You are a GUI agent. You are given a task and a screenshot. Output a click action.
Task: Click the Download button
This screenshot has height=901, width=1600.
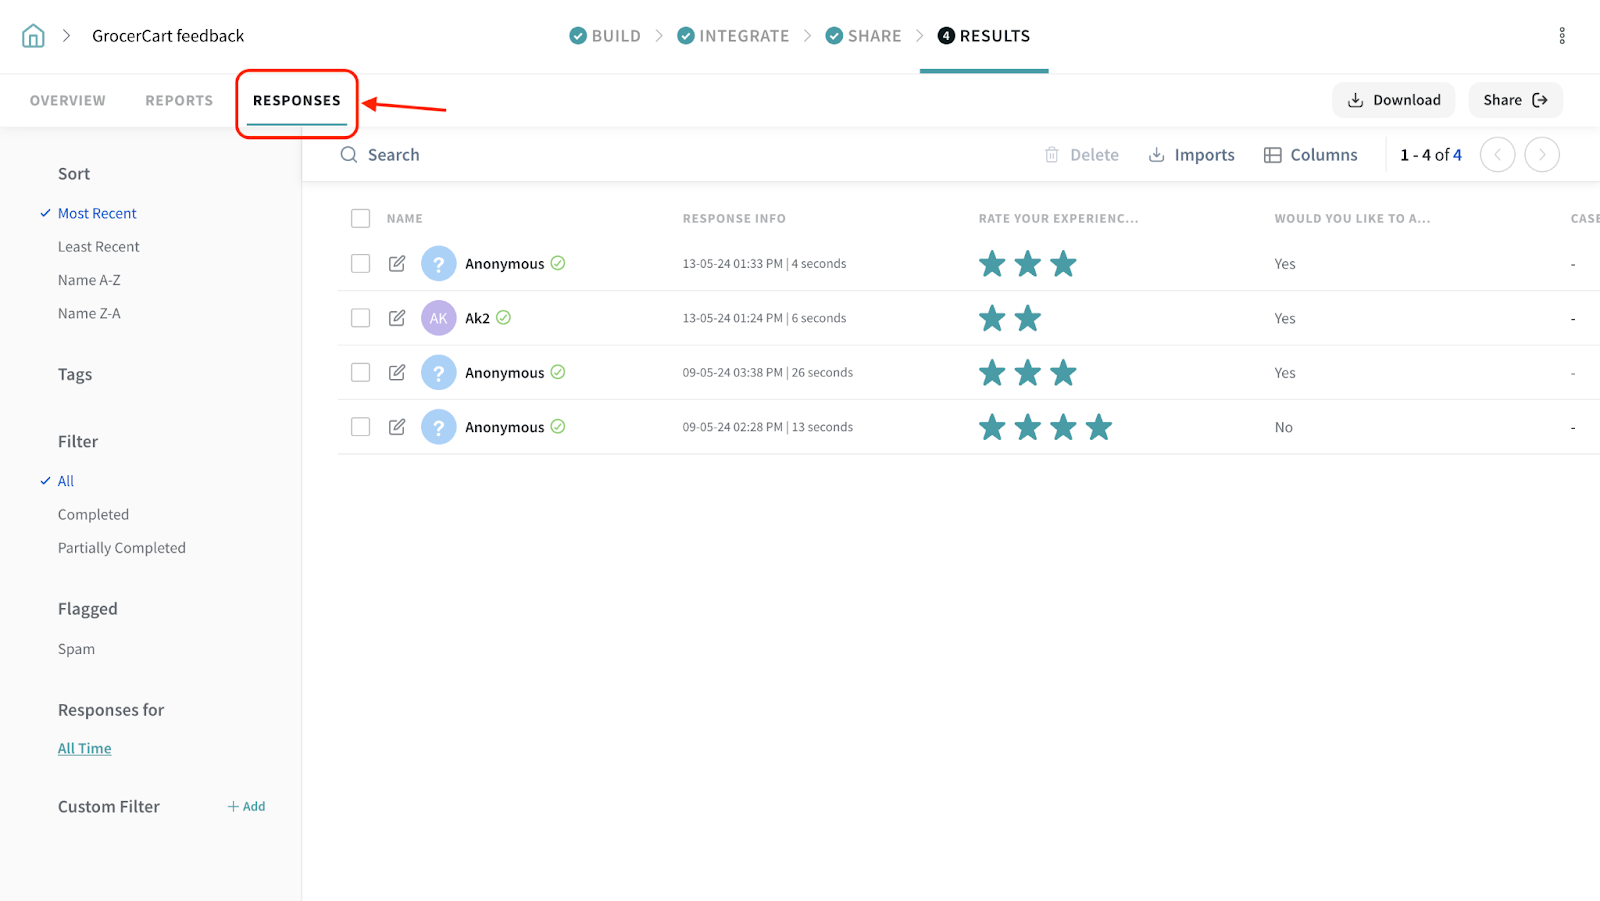pyautogui.click(x=1393, y=100)
